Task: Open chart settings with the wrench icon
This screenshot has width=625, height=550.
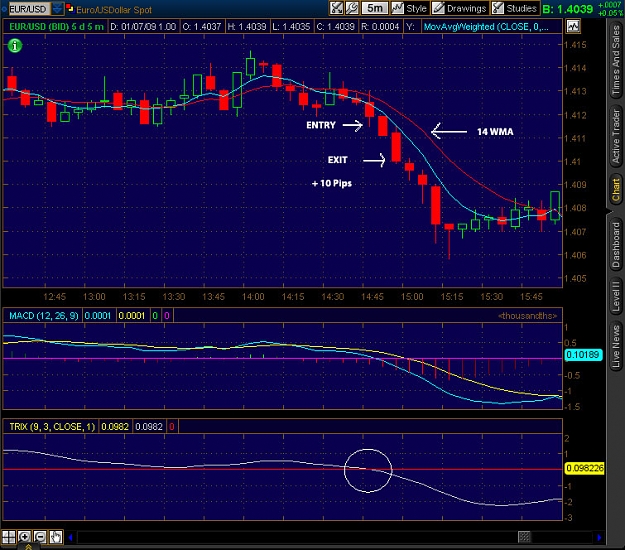Action: coord(352,8)
